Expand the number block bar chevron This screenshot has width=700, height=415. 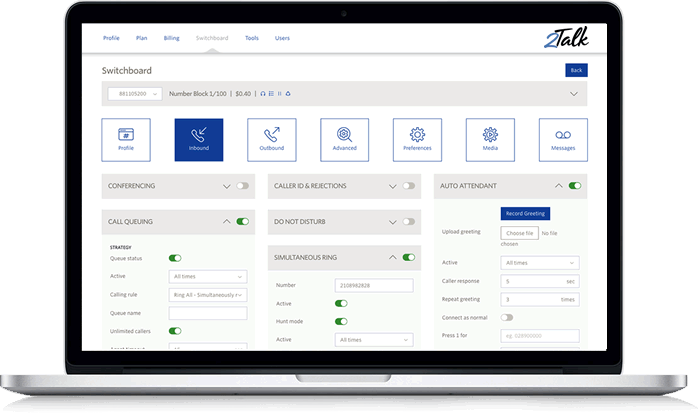[x=574, y=94]
